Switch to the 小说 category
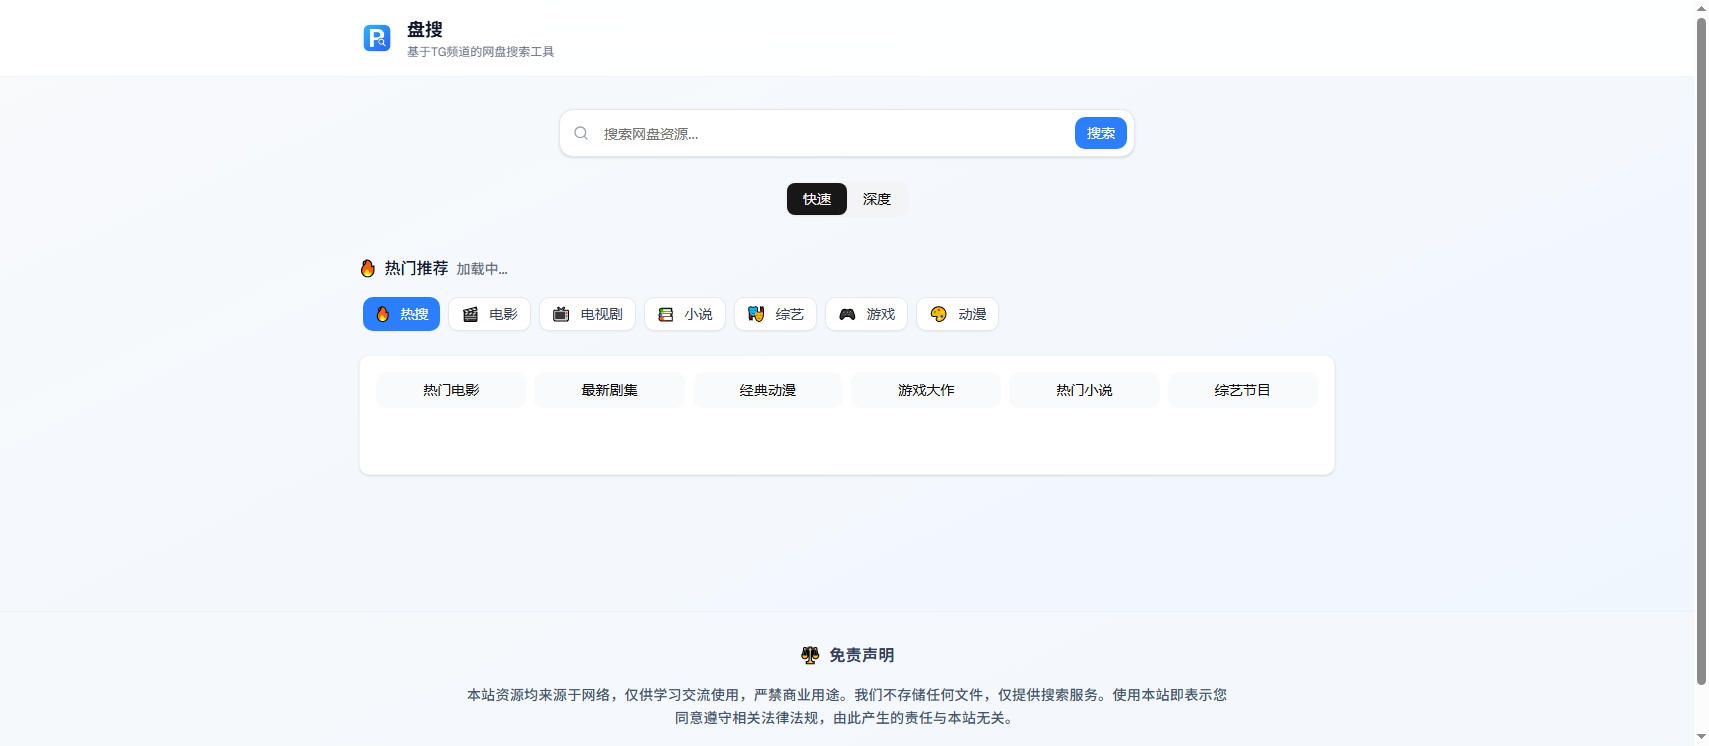1709x746 pixels. 685,314
